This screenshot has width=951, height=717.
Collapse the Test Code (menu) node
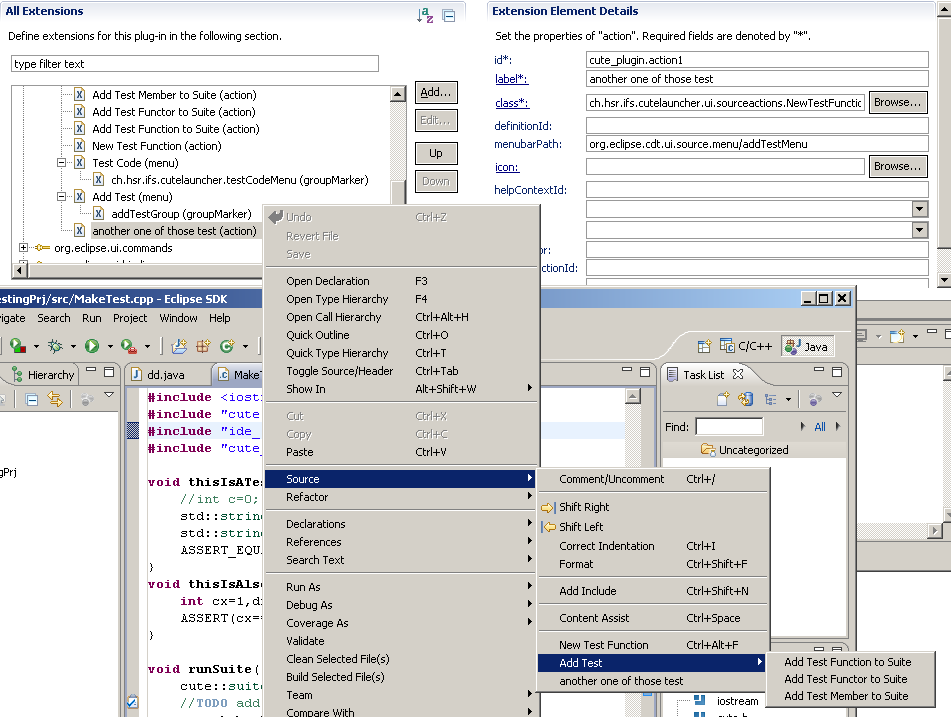coord(61,163)
